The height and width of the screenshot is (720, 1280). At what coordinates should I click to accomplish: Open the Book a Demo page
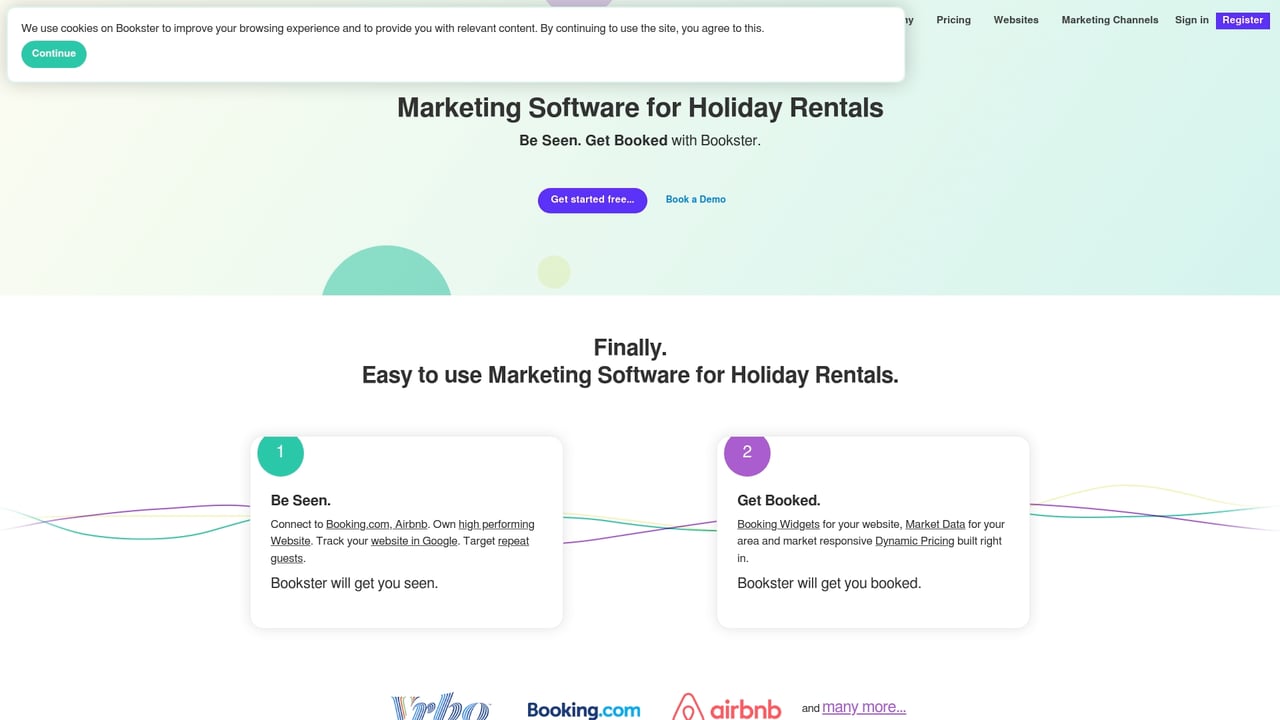pos(695,199)
